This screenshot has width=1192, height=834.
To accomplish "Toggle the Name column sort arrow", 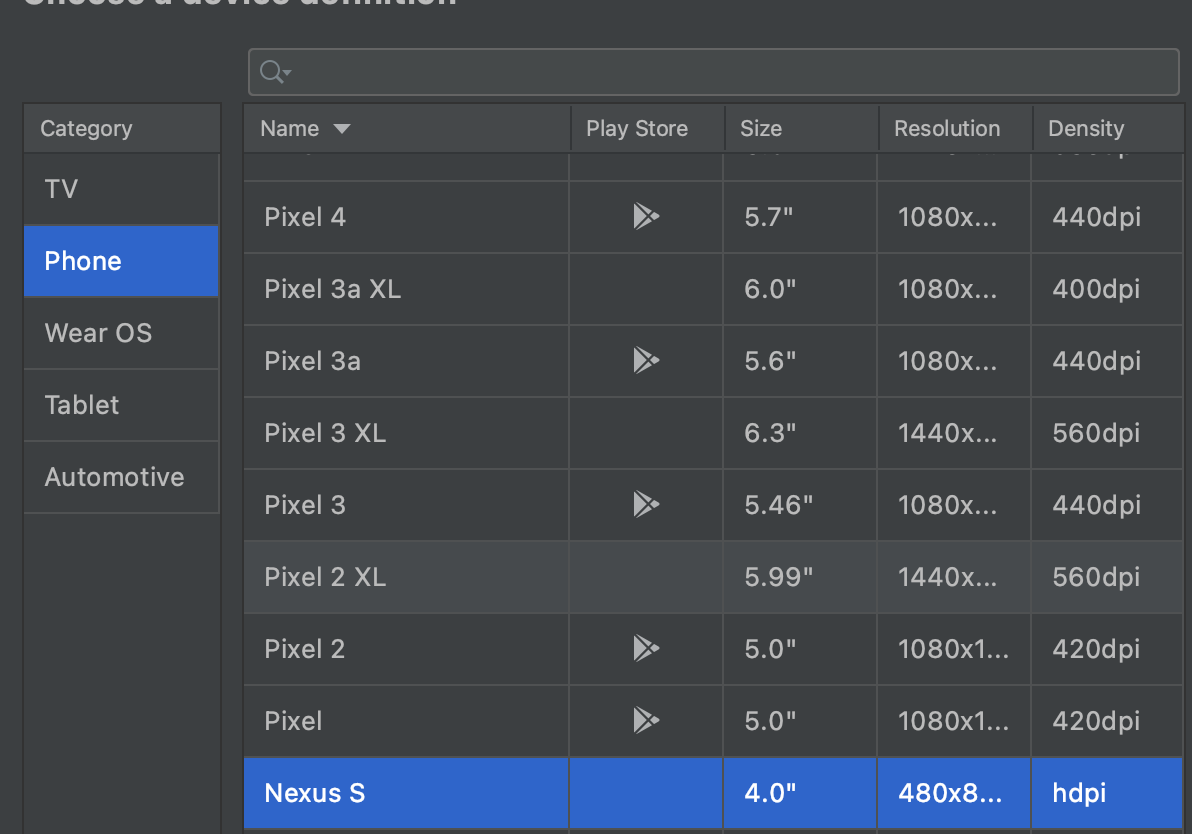I will click(342, 128).
